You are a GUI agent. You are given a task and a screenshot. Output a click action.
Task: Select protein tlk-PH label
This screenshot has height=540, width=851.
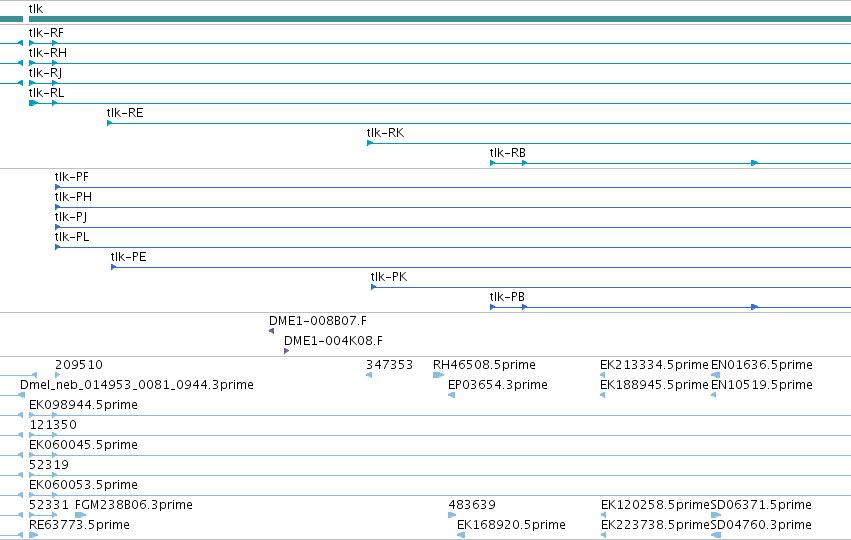(73, 197)
